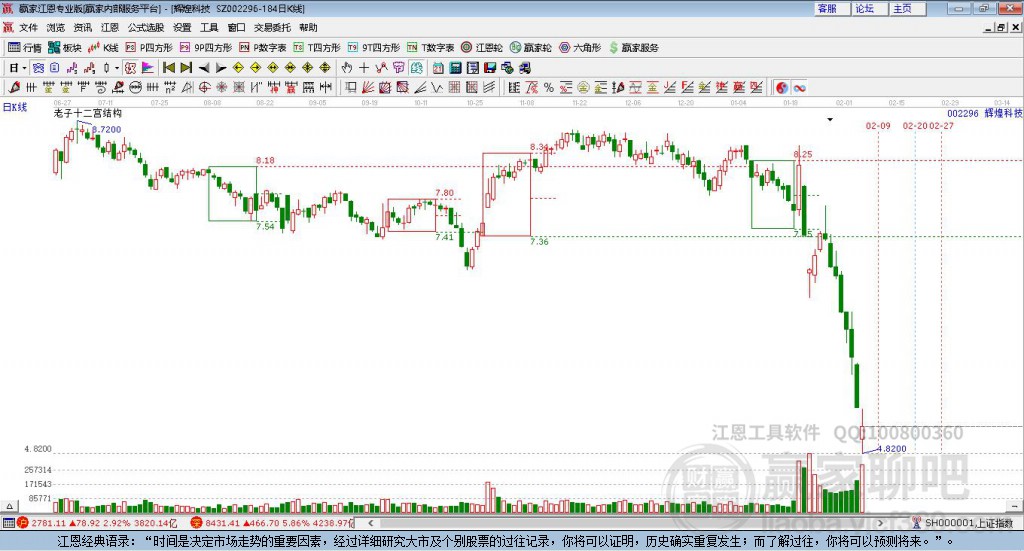Open the T数字表 tool

click(x=430, y=48)
